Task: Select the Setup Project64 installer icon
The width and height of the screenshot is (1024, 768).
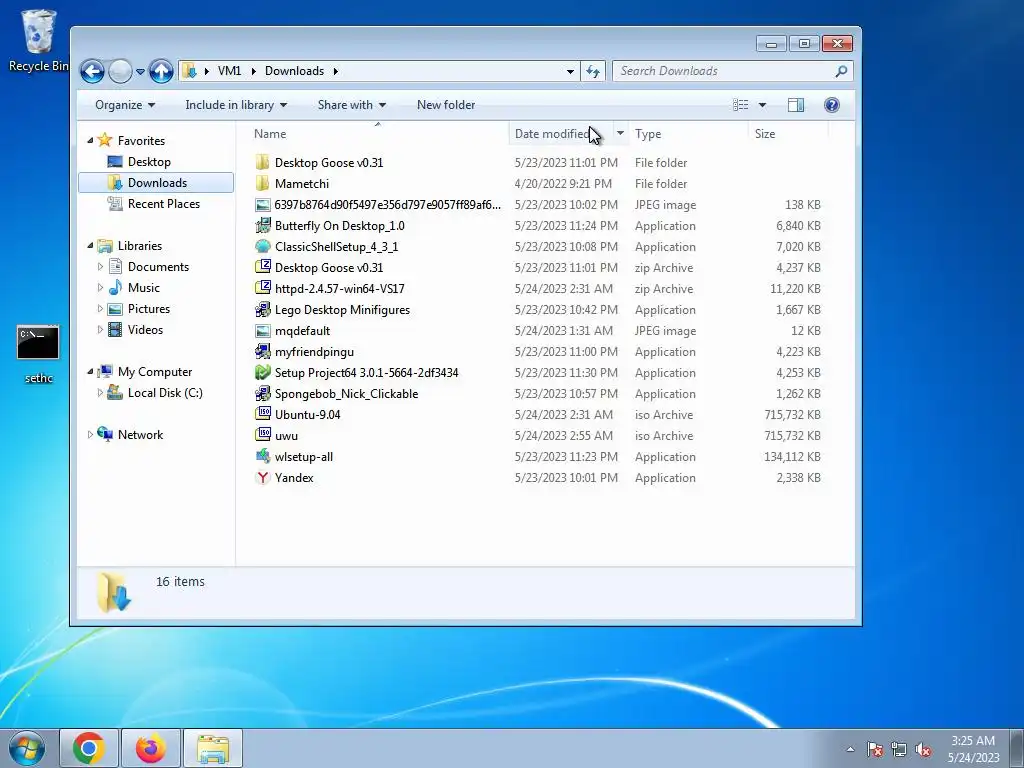Action: point(263,373)
